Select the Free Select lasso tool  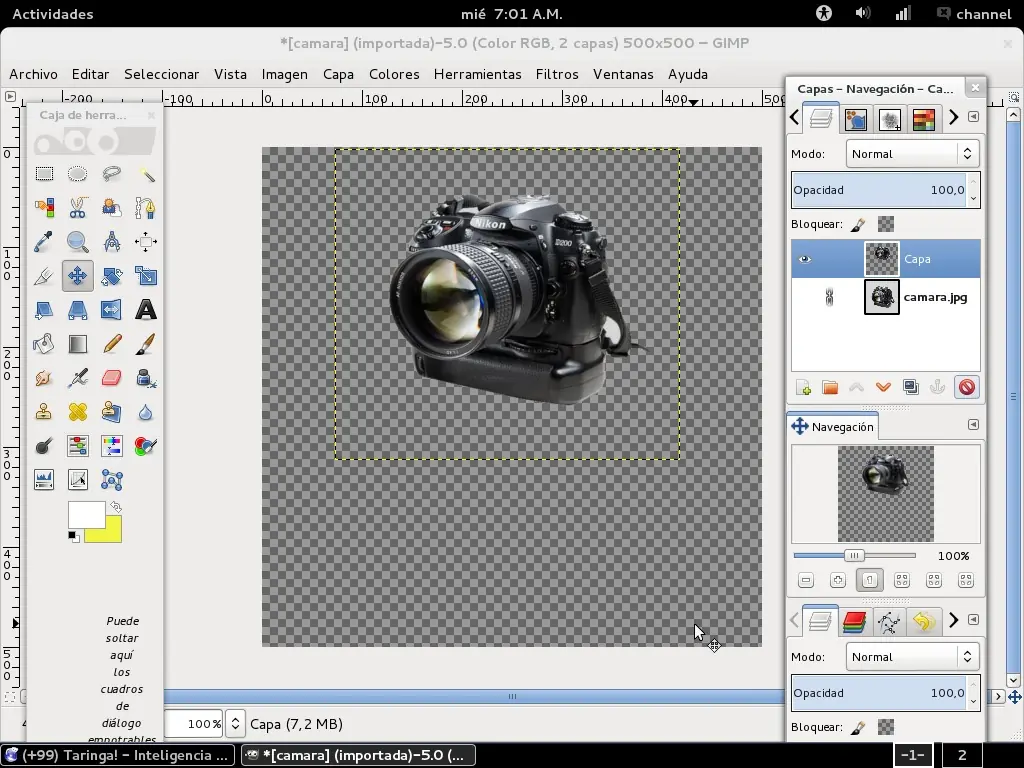112,174
